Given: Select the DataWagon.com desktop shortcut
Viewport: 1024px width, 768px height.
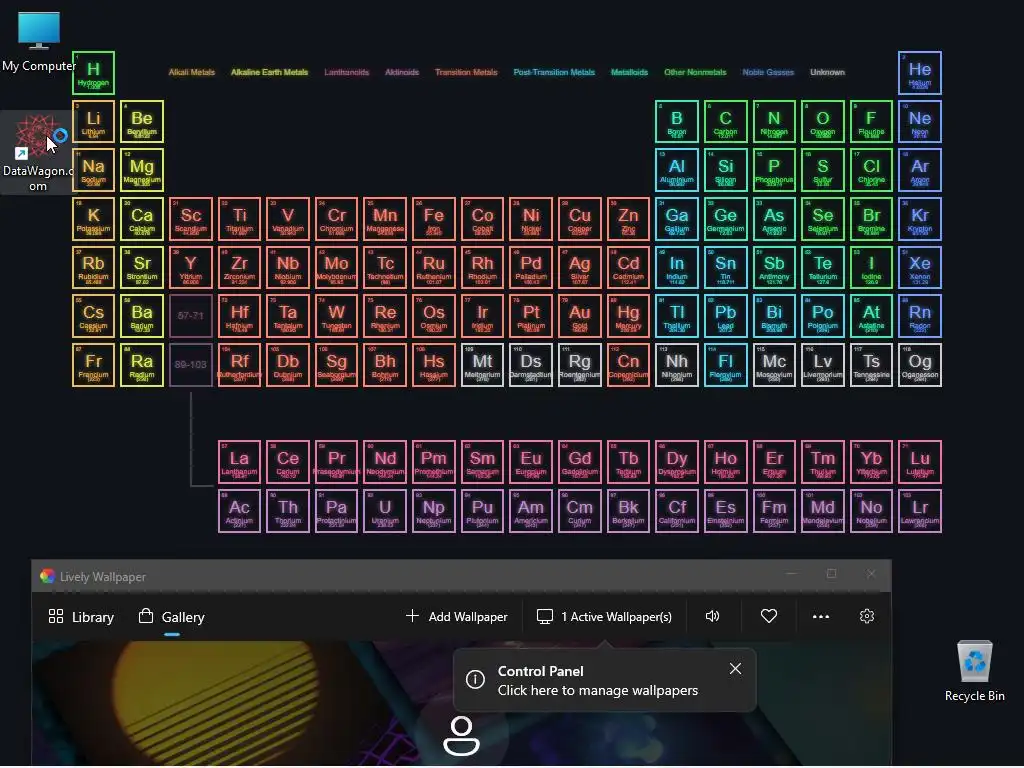Looking at the screenshot, I should (38, 153).
